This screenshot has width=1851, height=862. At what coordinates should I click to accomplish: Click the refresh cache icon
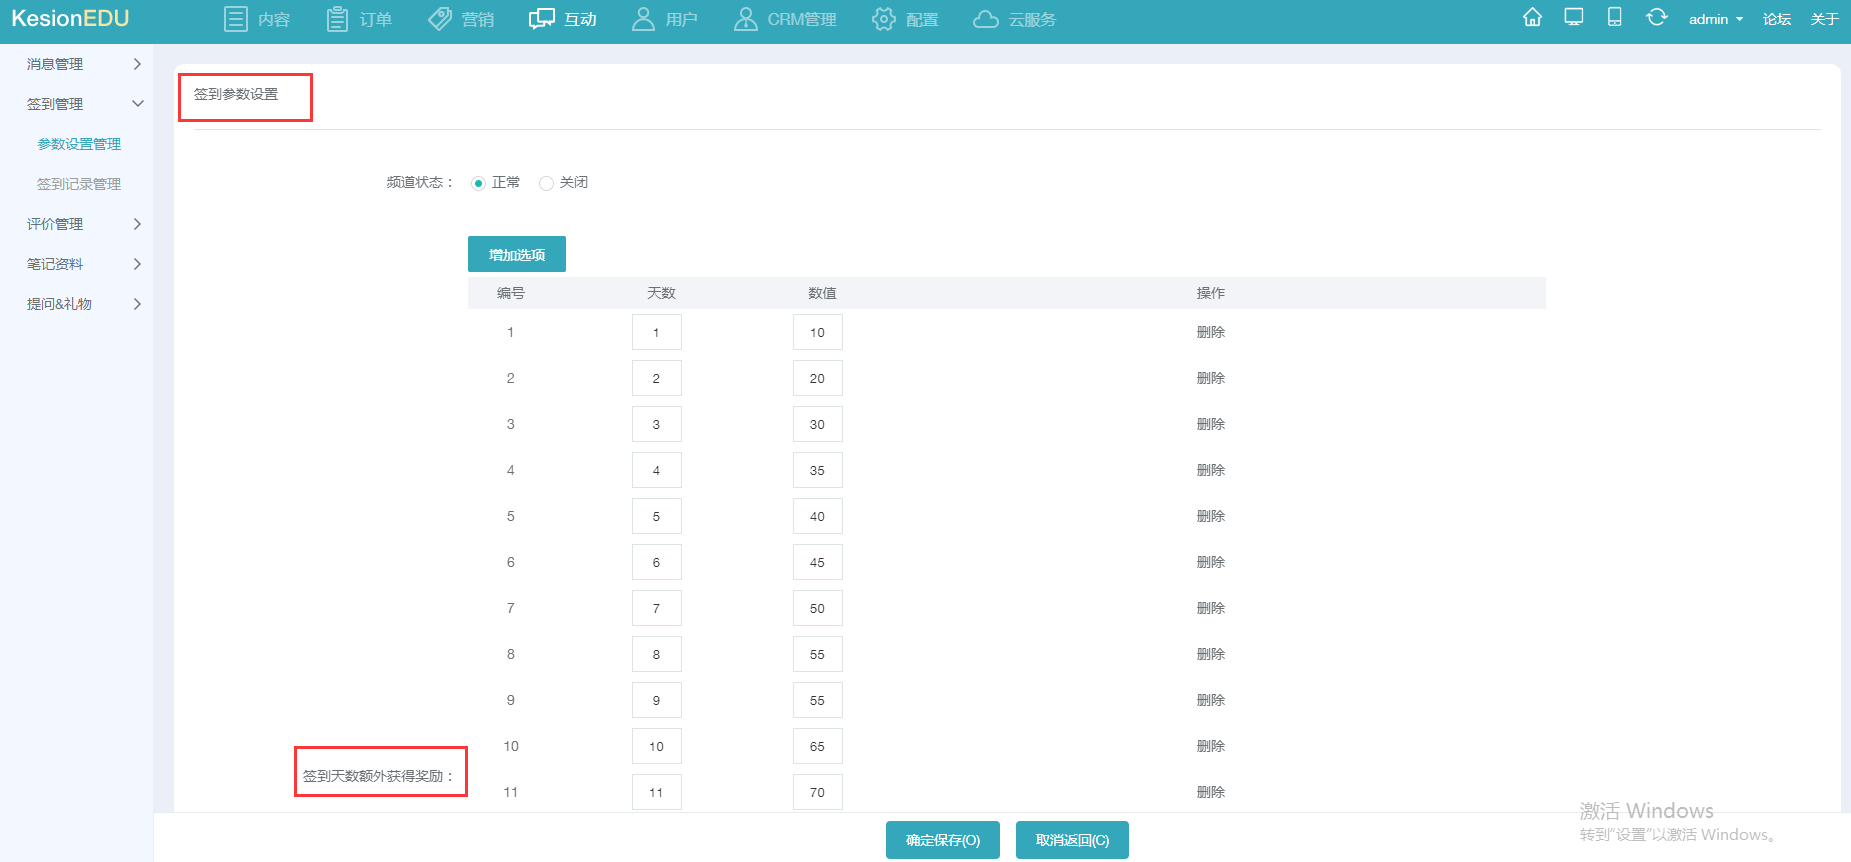[x=1656, y=18]
